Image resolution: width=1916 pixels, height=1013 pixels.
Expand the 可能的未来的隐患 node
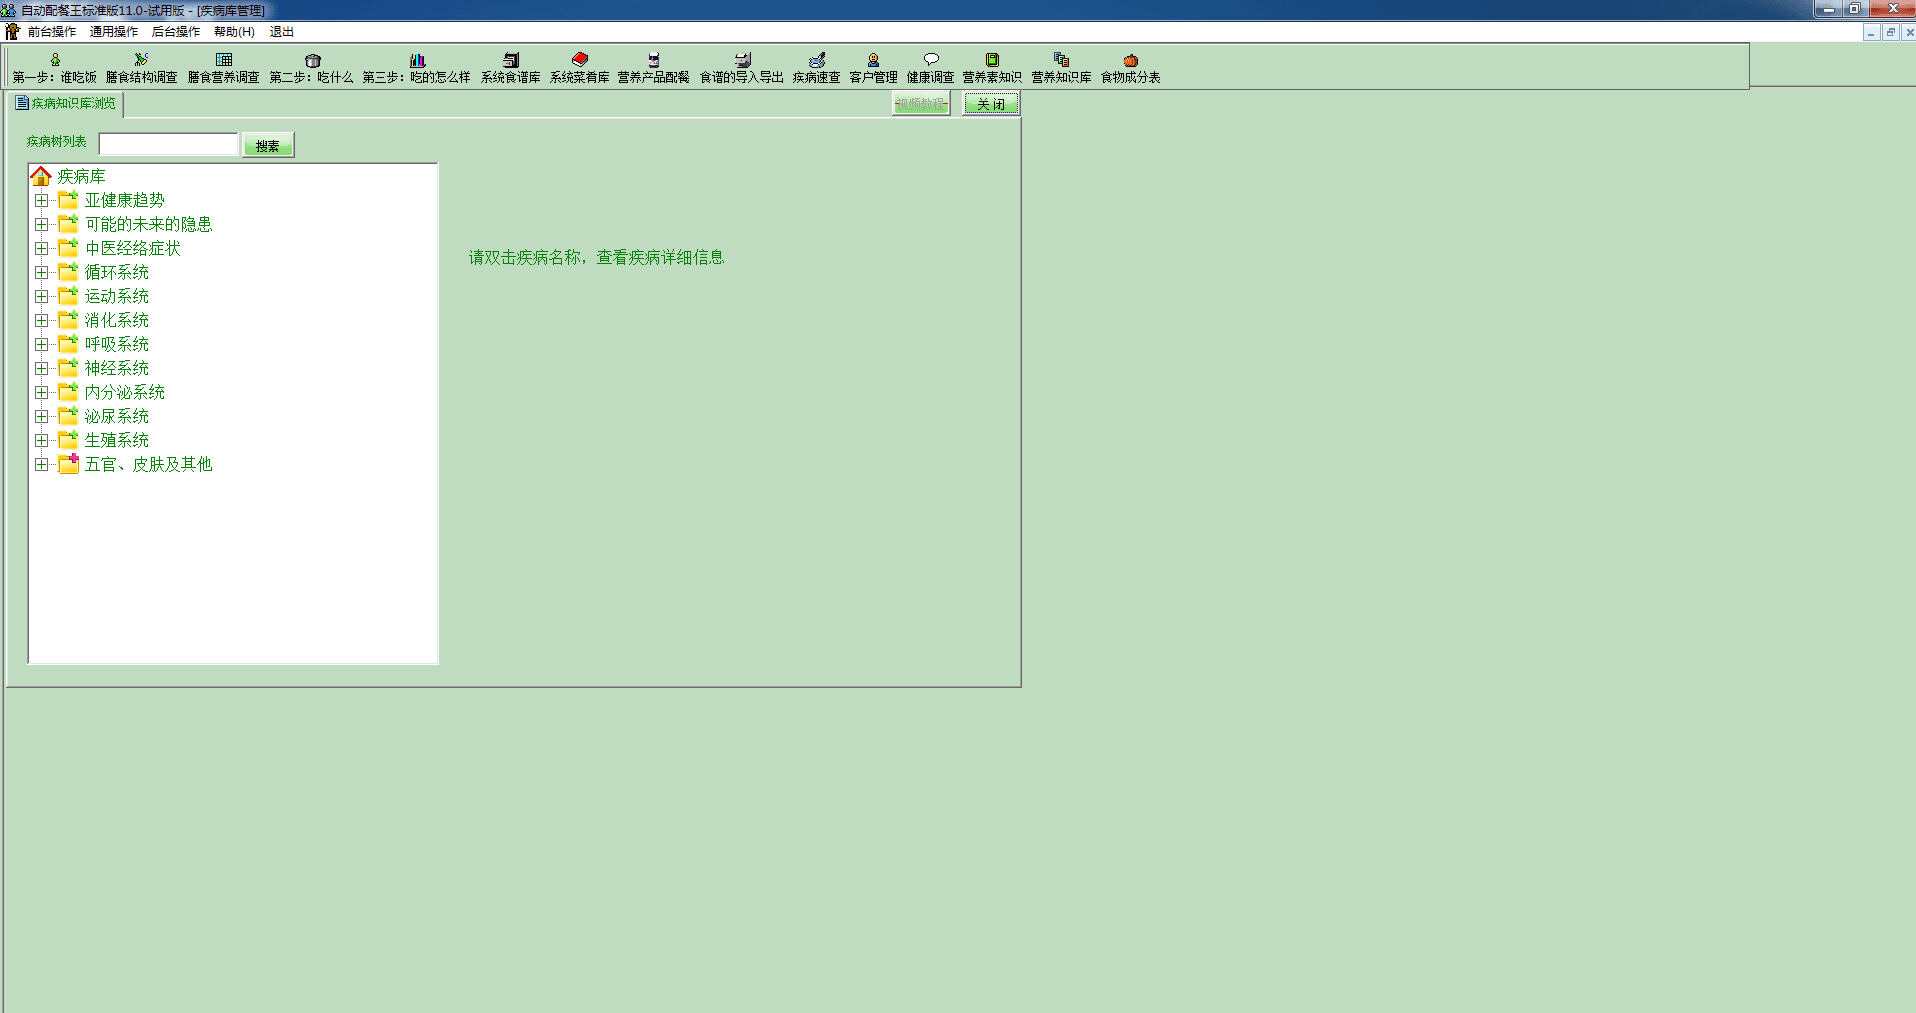41,224
